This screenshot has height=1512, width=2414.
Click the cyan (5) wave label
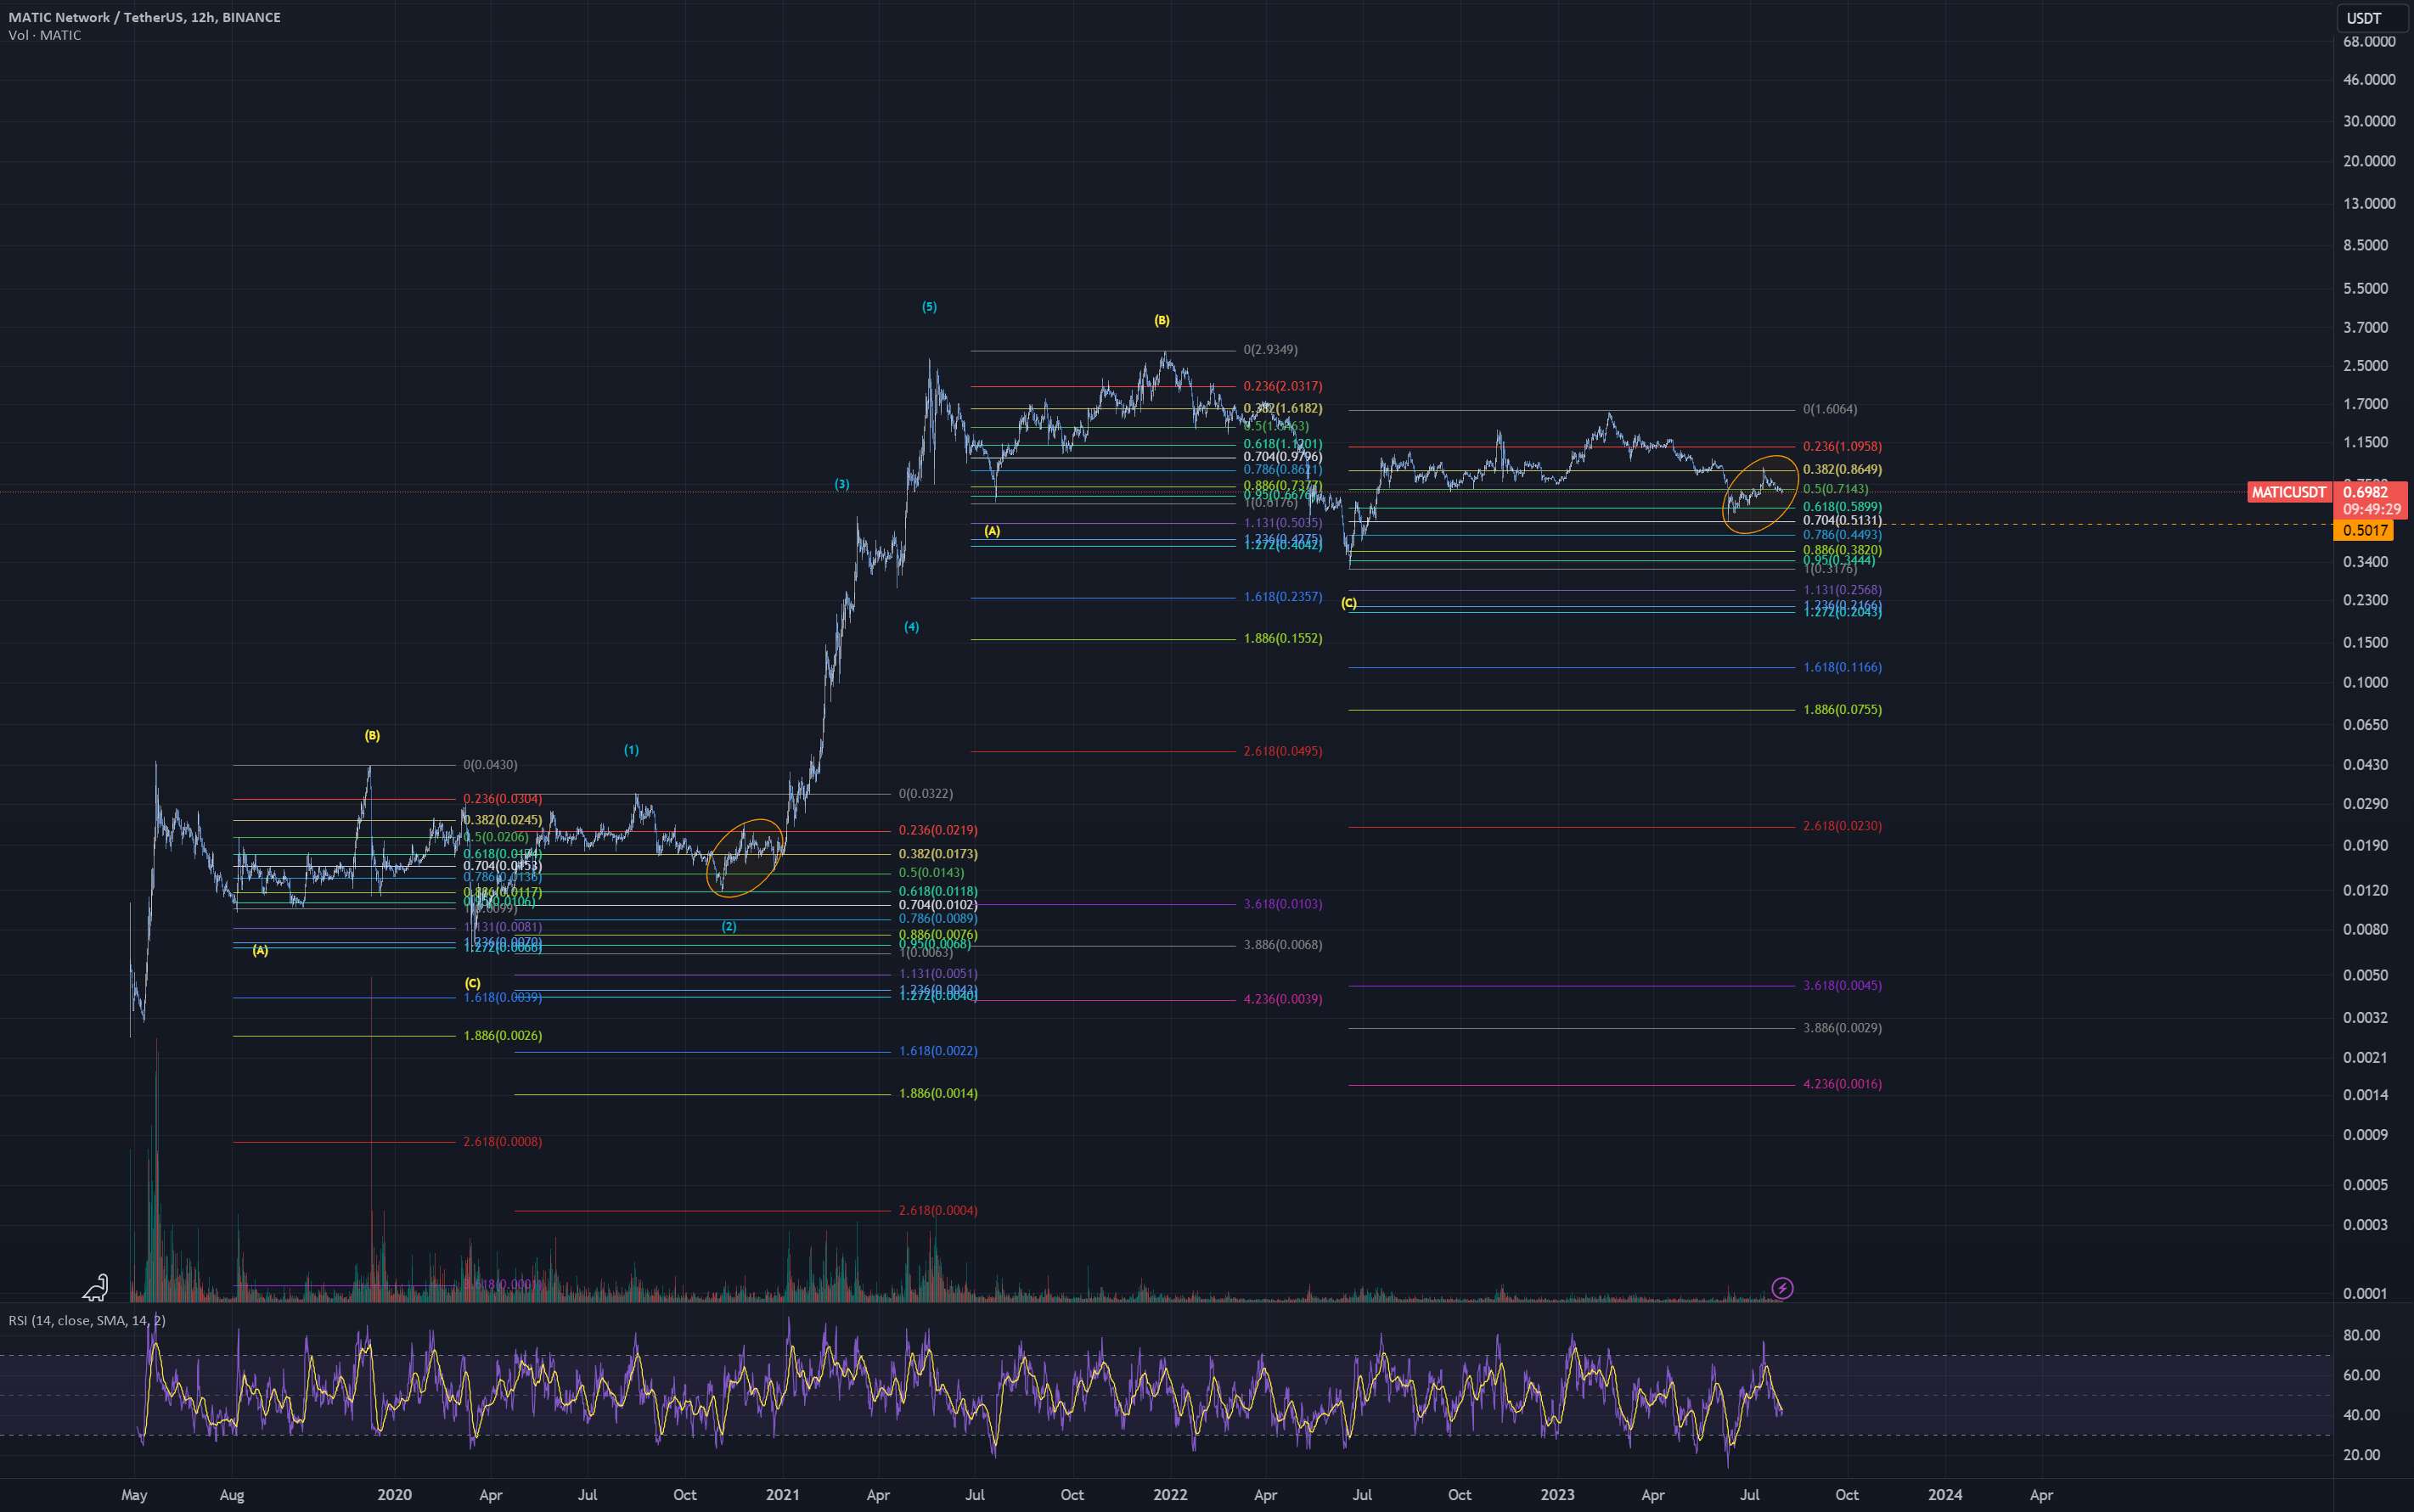[x=930, y=307]
